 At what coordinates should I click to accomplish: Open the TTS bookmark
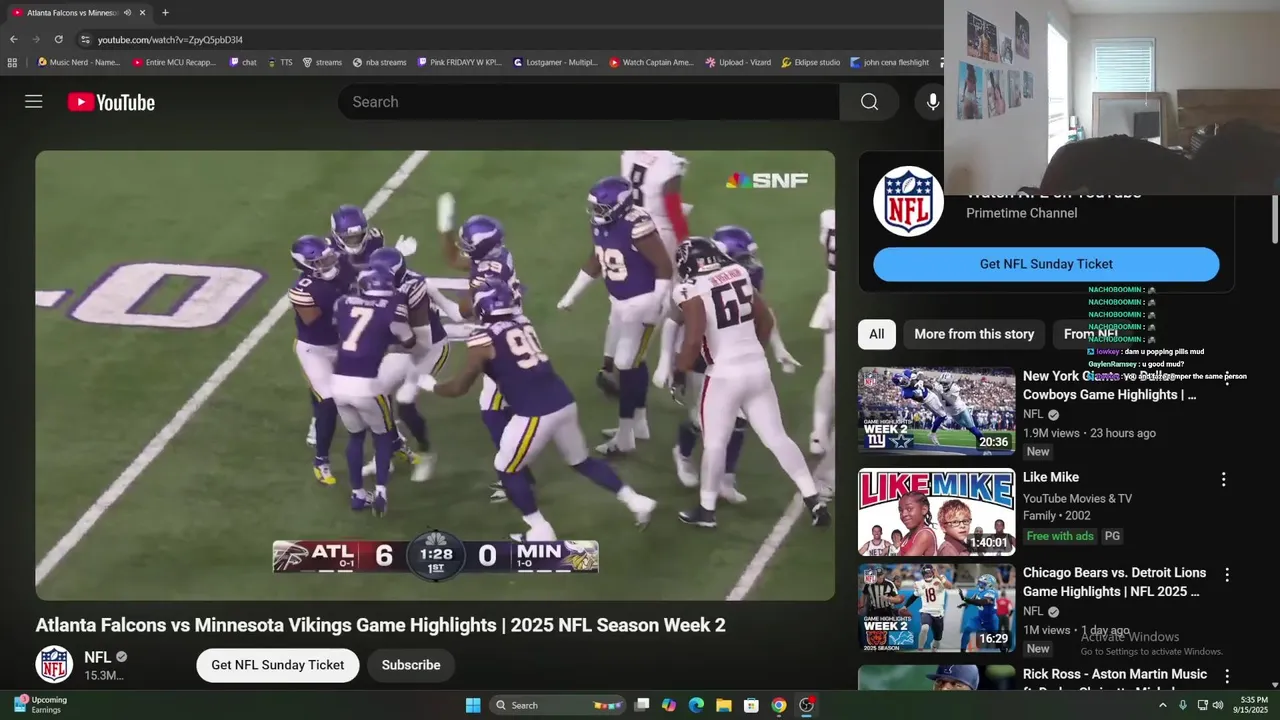[x=280, y=62]
